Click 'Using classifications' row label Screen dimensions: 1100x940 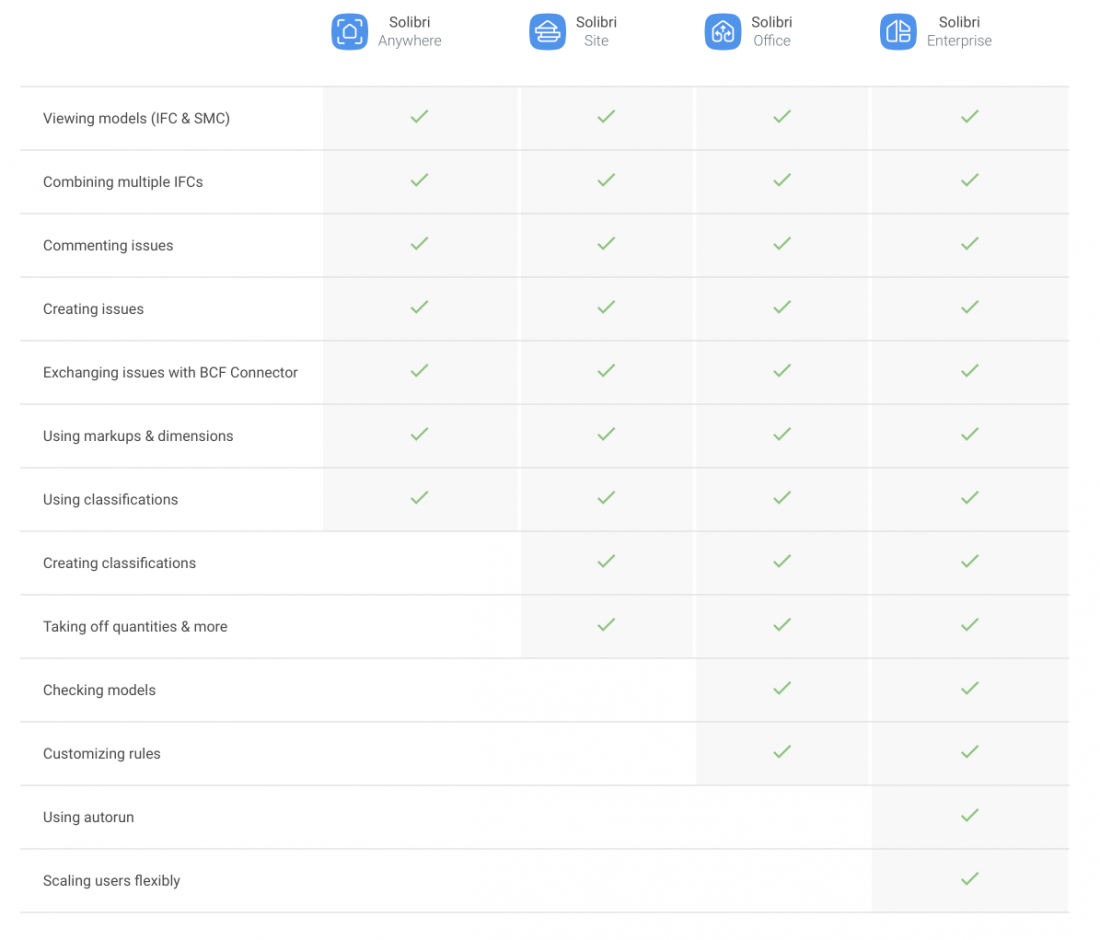[x=111, y=499]
